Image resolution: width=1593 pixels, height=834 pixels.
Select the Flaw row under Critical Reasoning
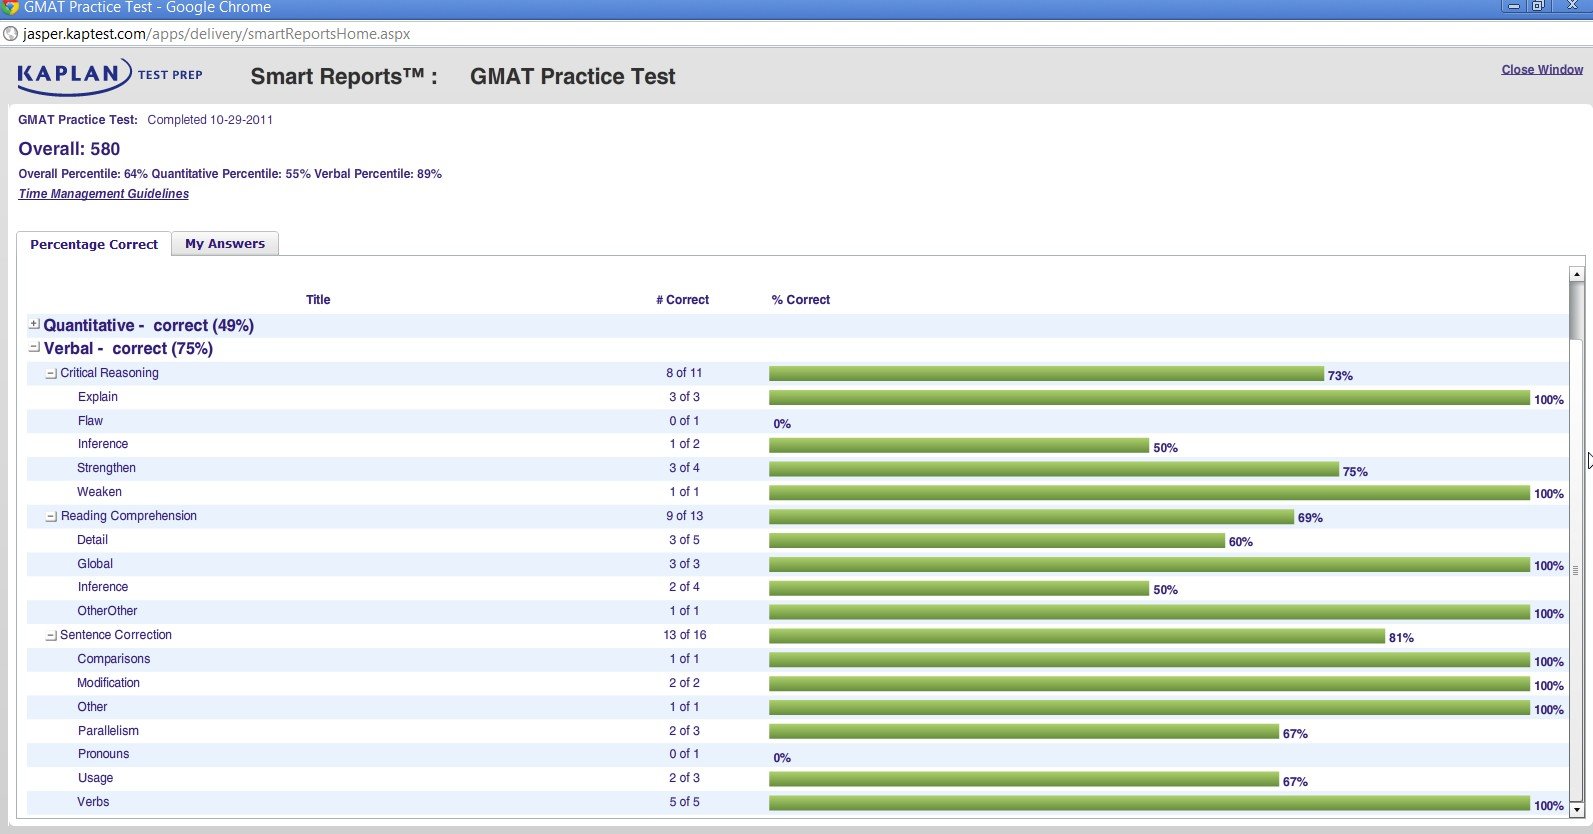click(90, 421)
